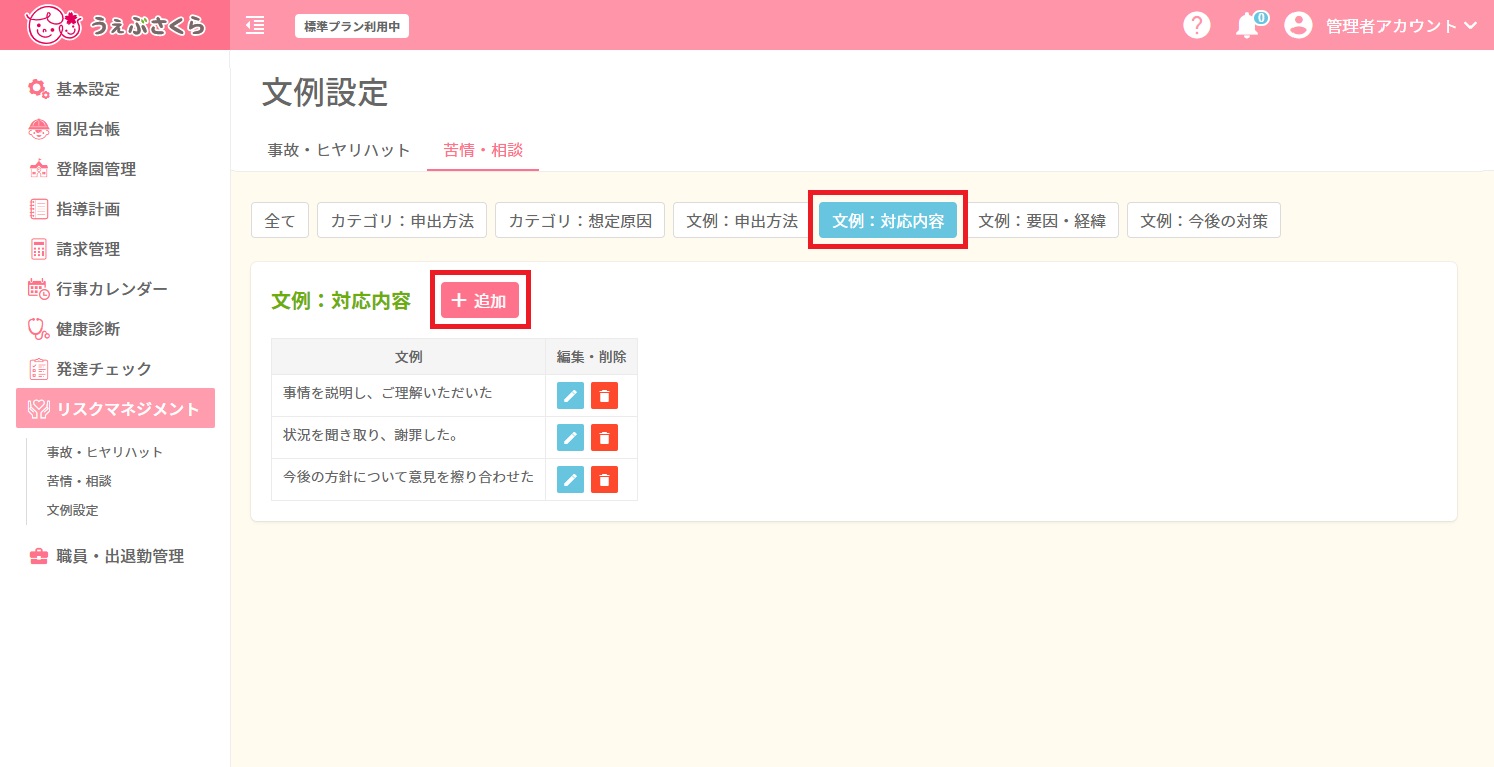The width and height of the screenshot is (1494, 767).
Task: Click the 職員・出退勤管理 briefcase icon
Action: [x=38, y=556]
